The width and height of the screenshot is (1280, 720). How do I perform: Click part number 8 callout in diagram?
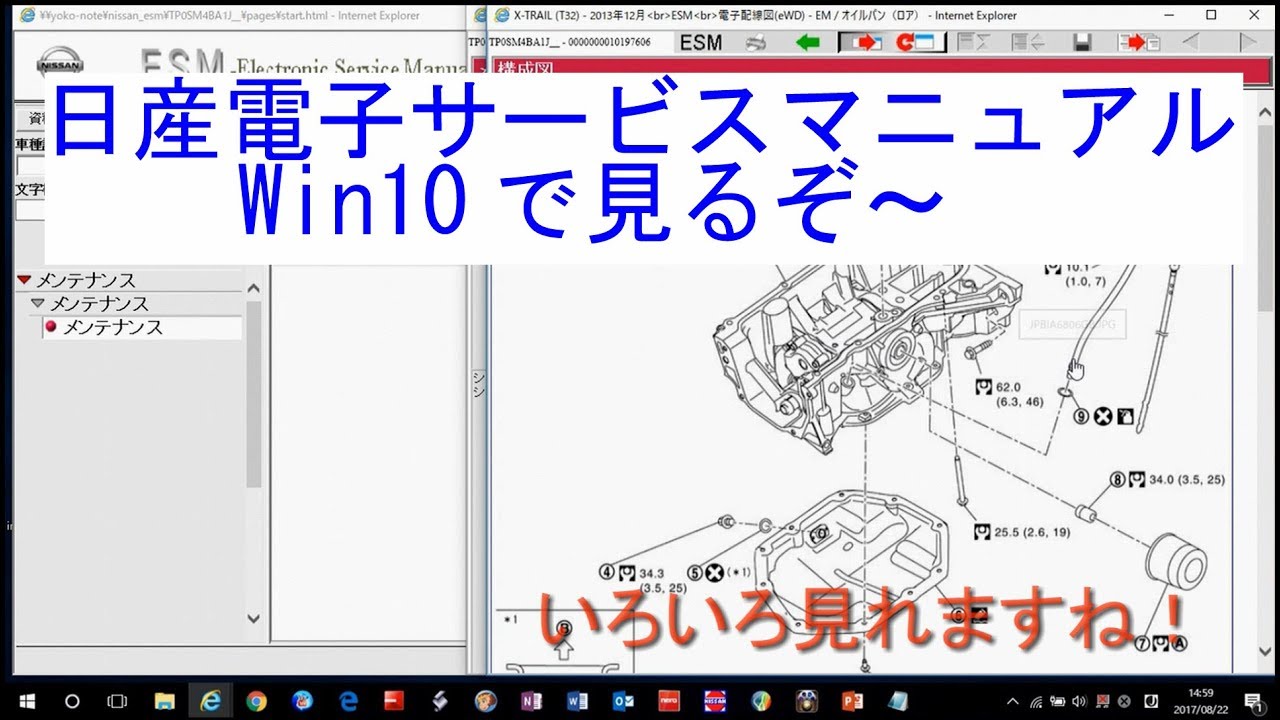pyautogui.click(x=1118, y=480)
